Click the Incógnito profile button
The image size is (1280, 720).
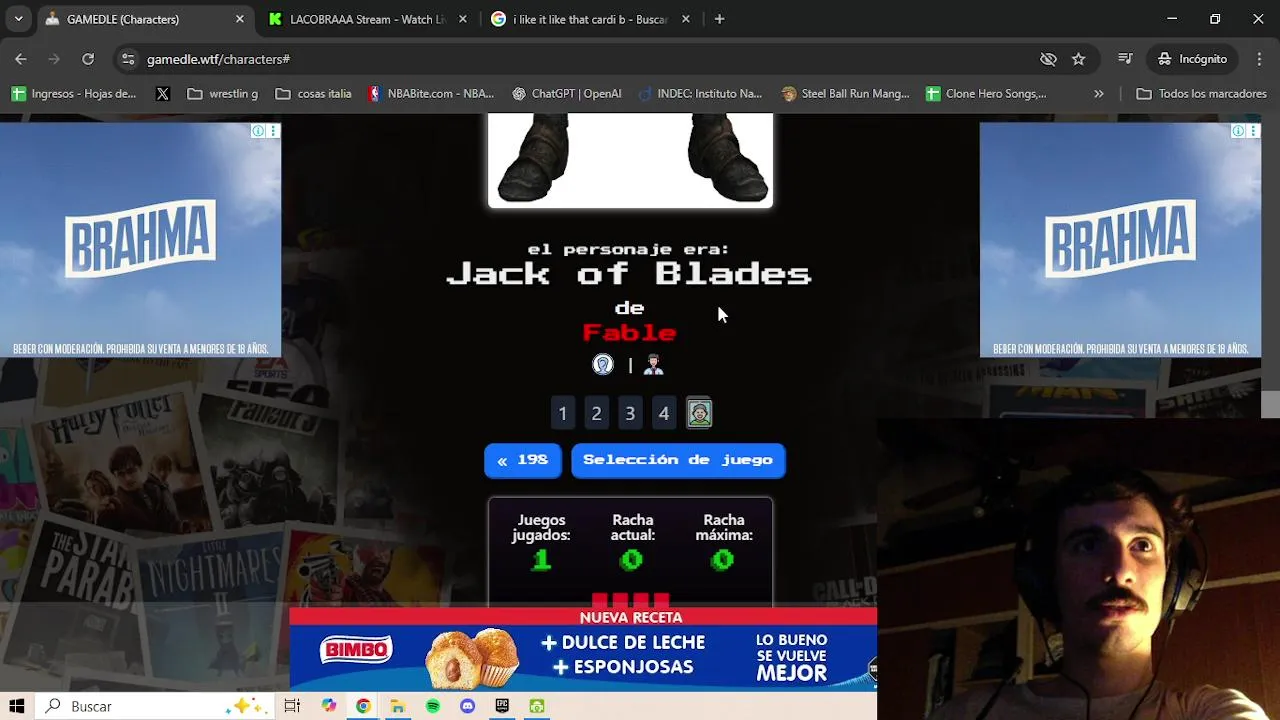pos(1192,59)
